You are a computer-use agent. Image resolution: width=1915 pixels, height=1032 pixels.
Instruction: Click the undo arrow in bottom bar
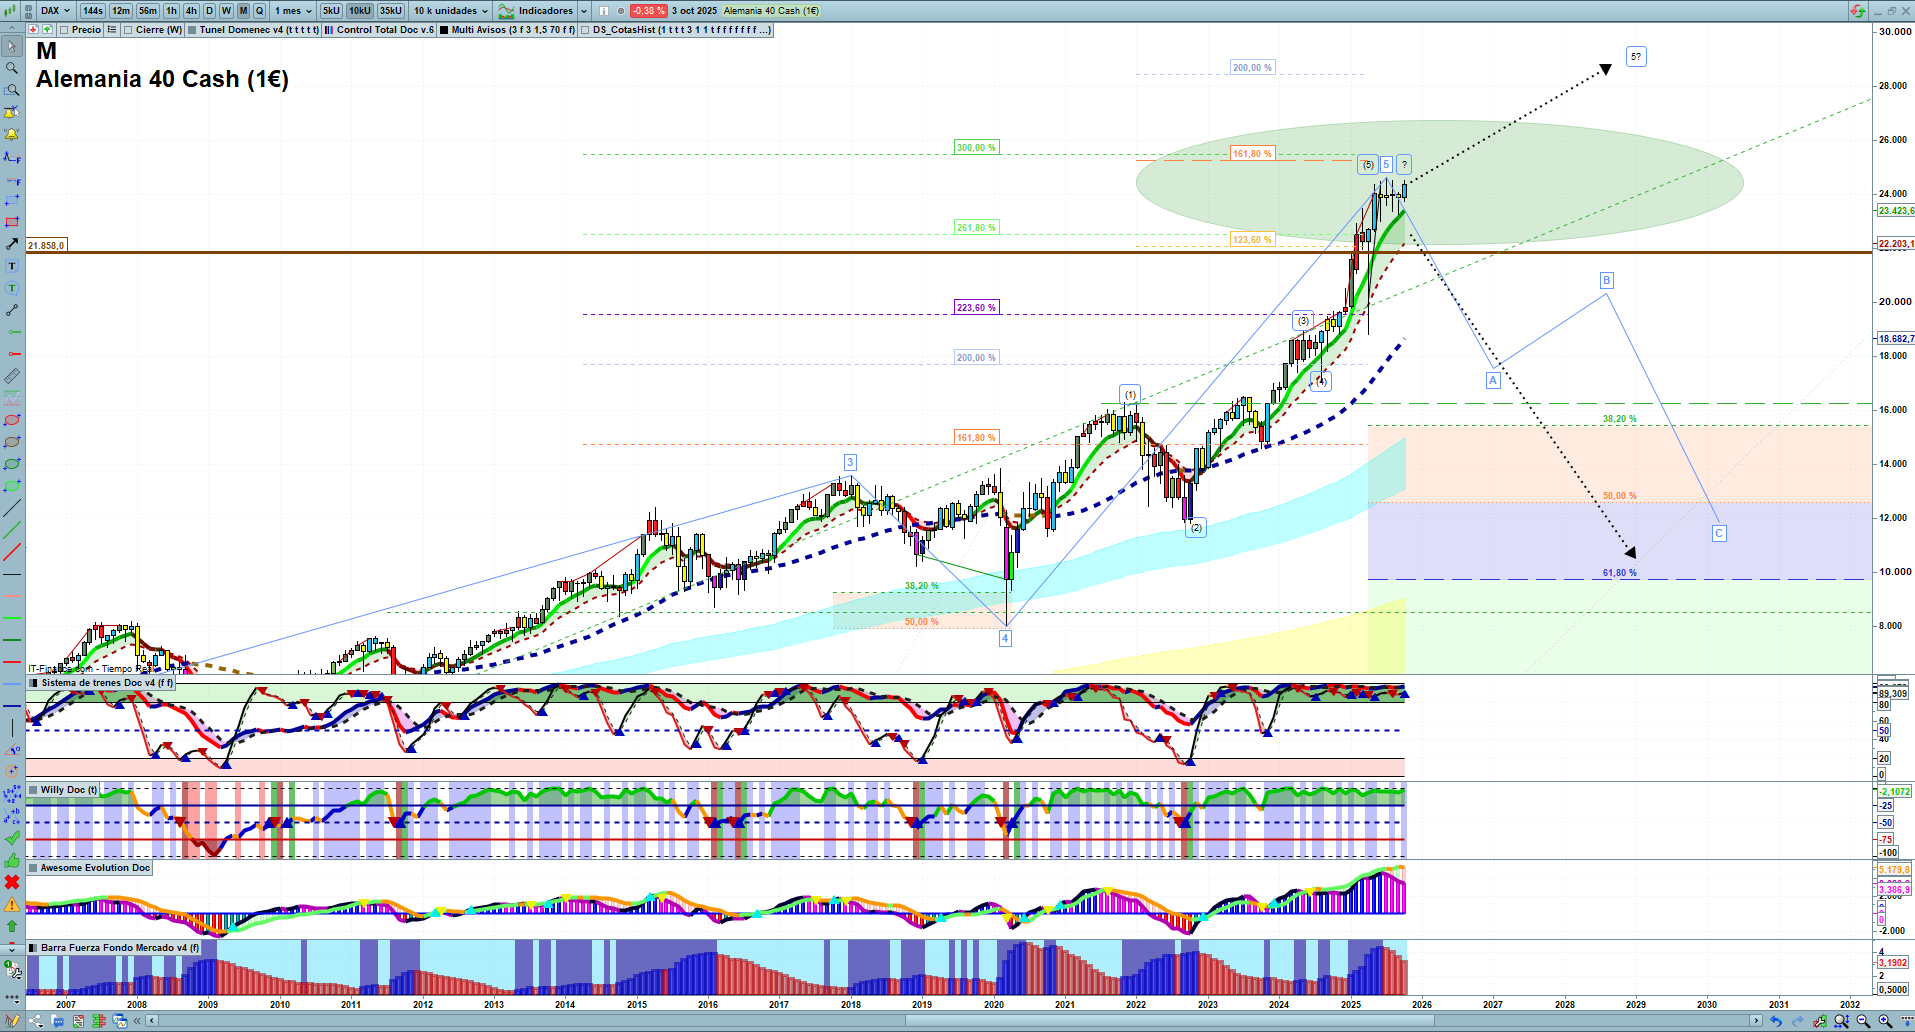1775,1021
